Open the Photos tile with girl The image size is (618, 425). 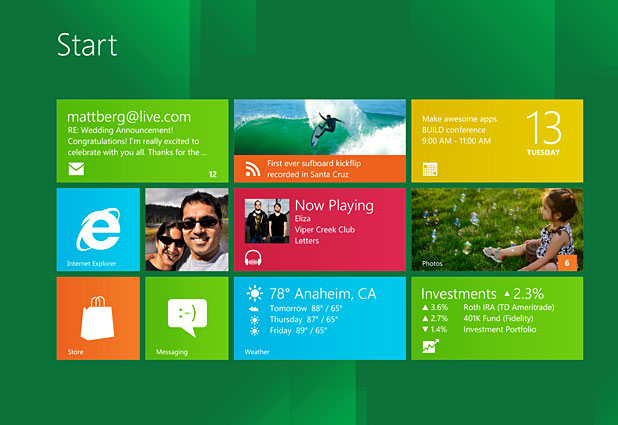pos(496,230)
